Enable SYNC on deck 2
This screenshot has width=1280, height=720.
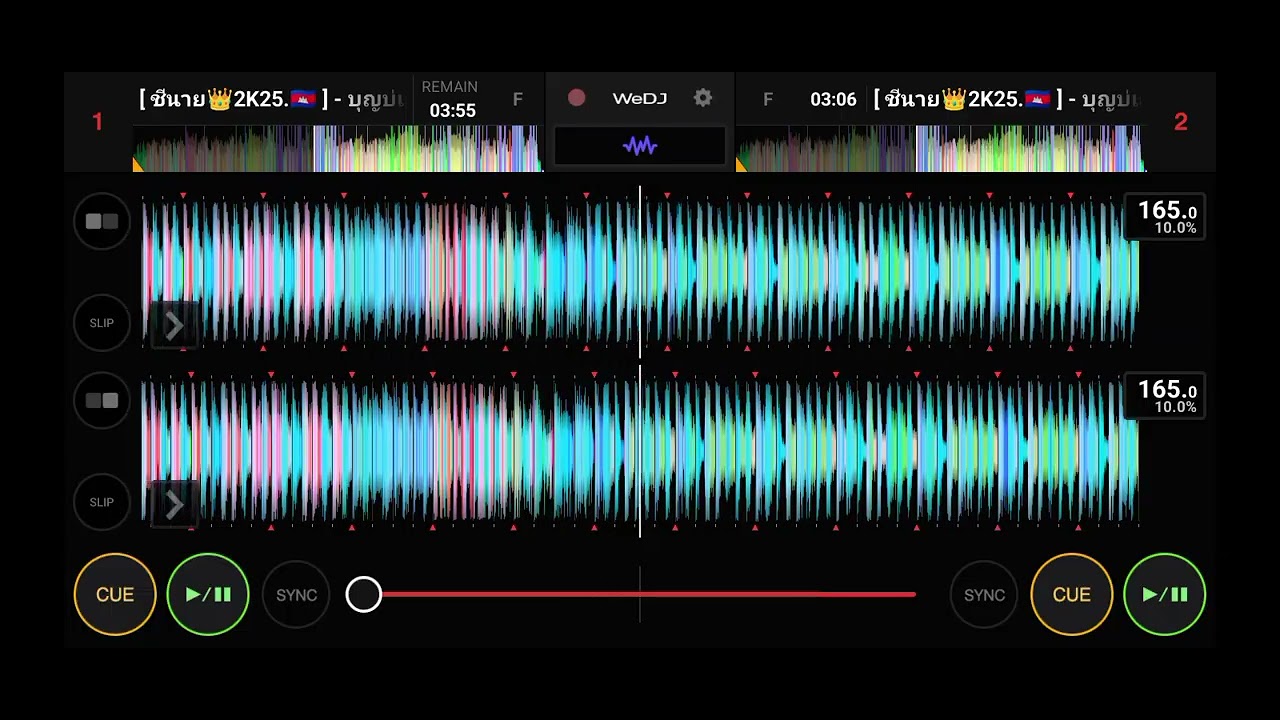[984, 595]
